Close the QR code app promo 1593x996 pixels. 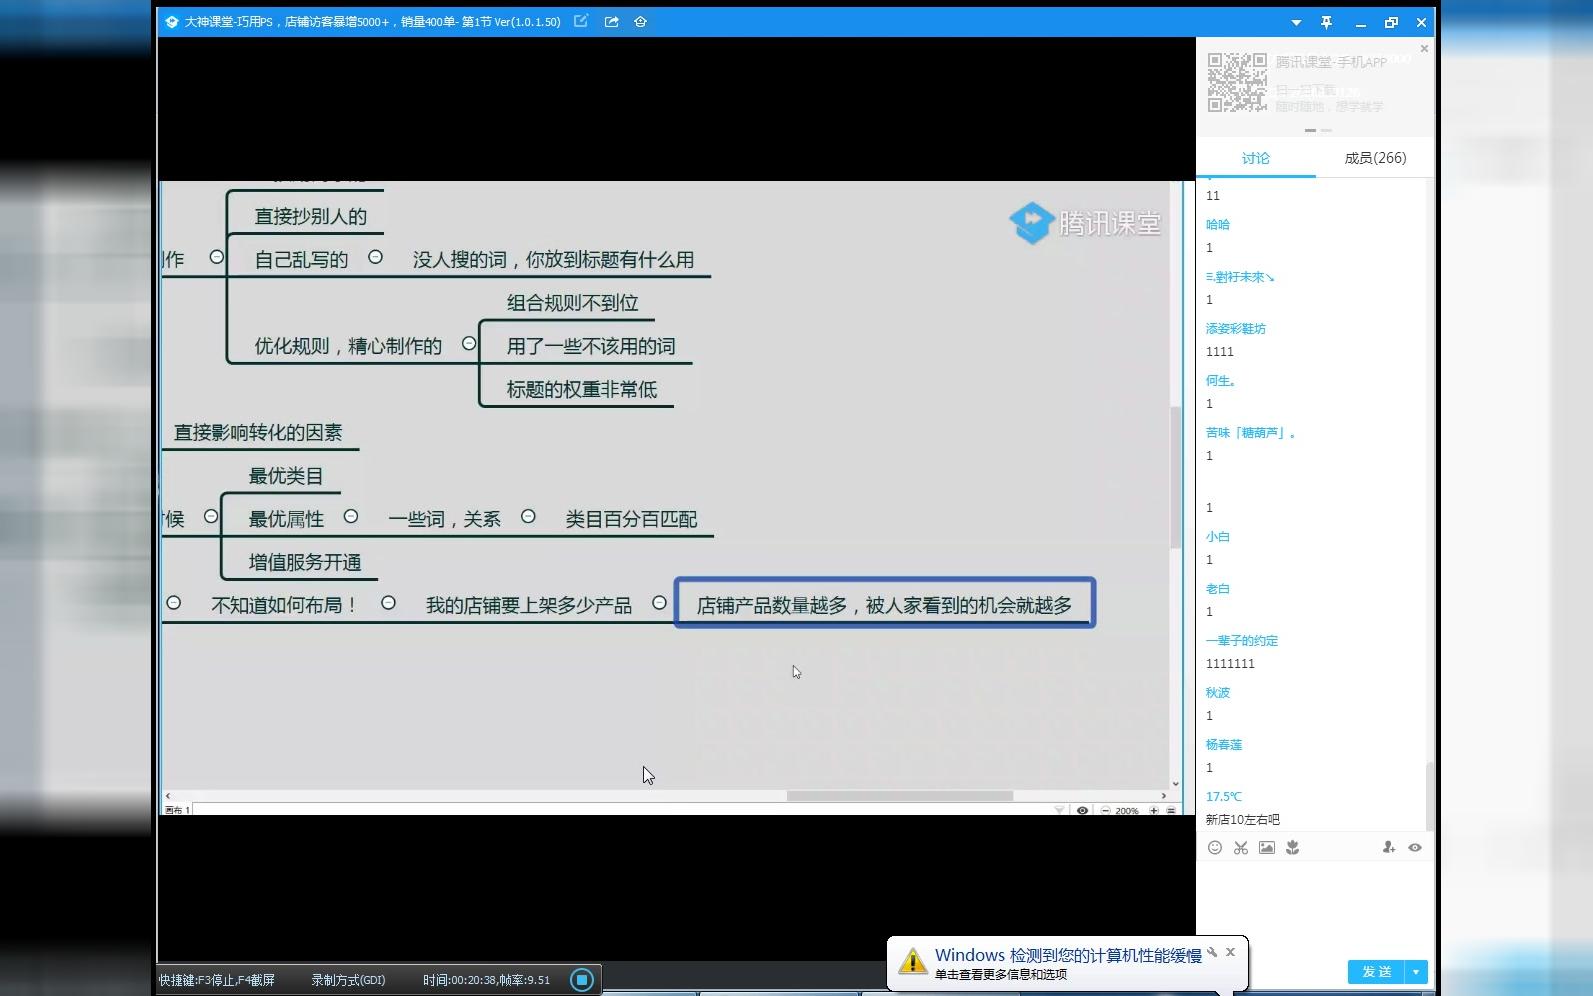[x=1424, y=48]
